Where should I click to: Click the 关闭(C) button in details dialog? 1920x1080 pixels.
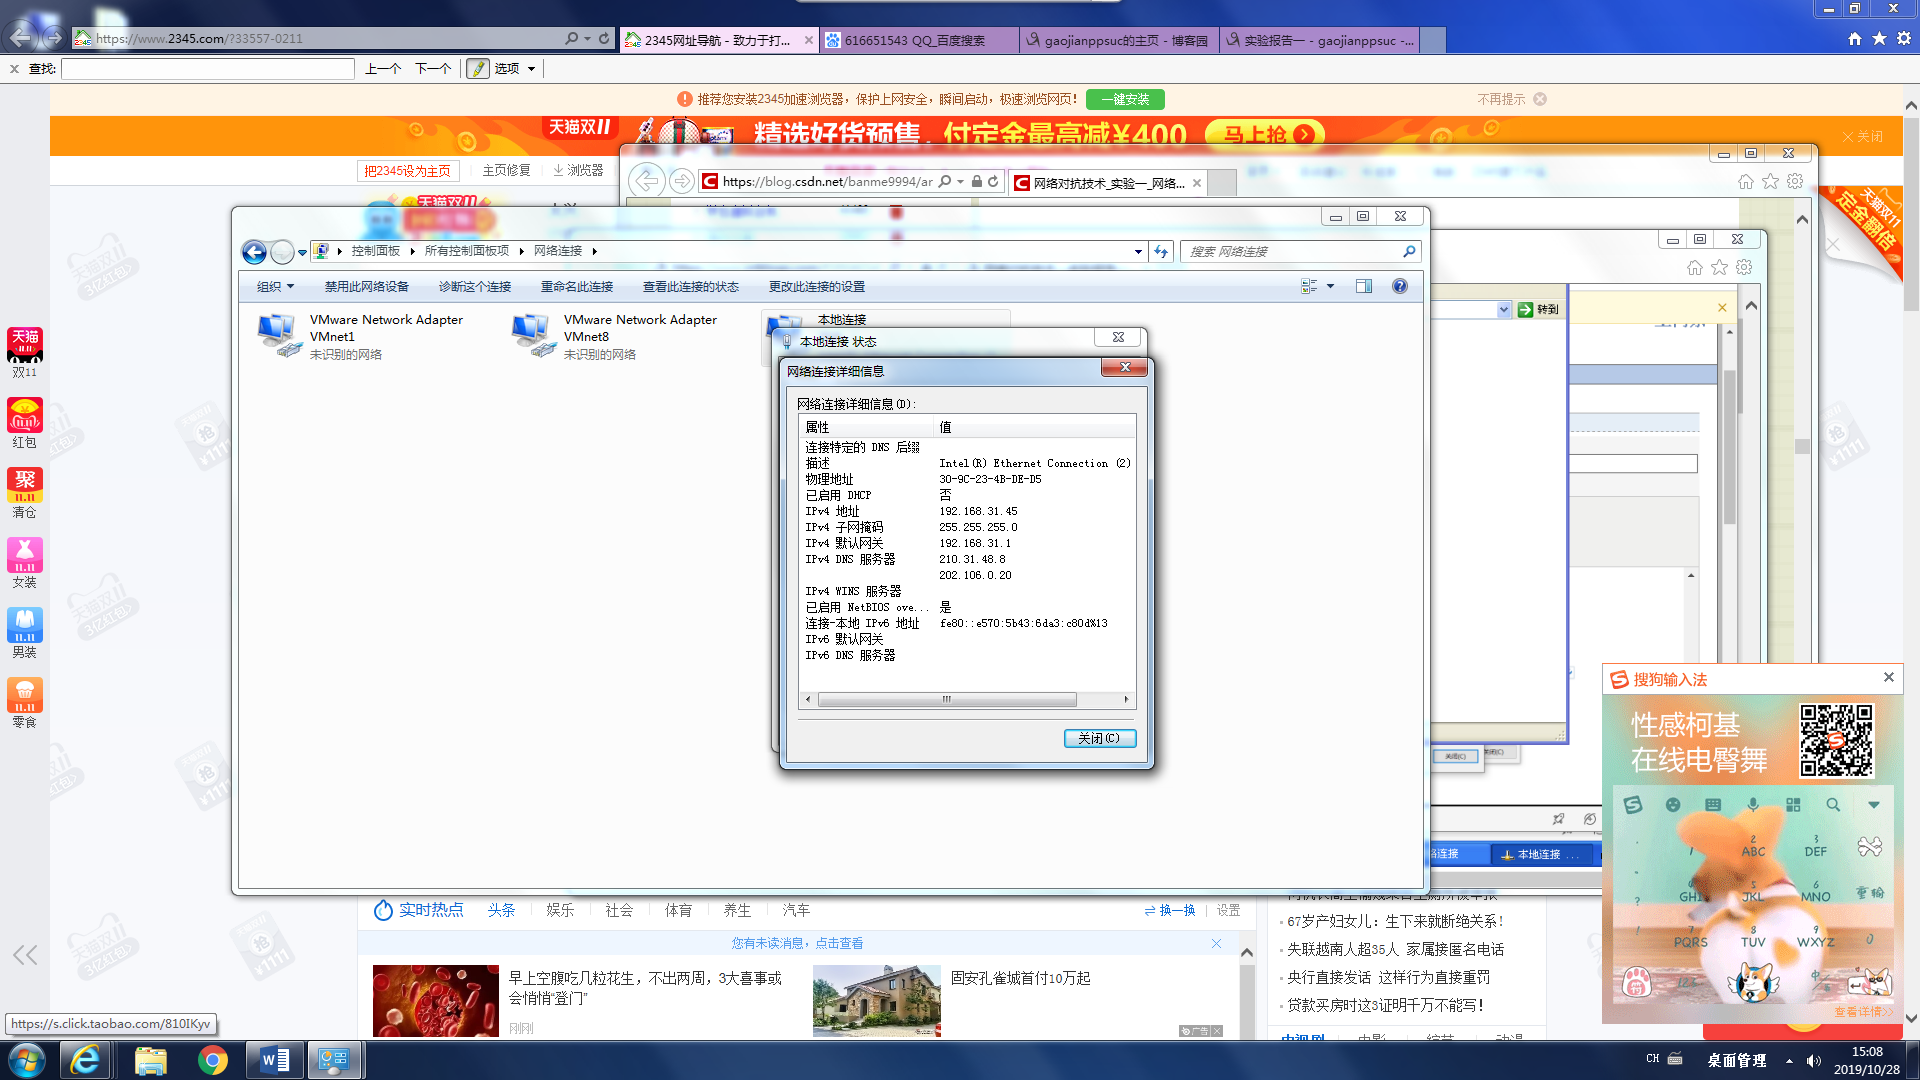1099,738
